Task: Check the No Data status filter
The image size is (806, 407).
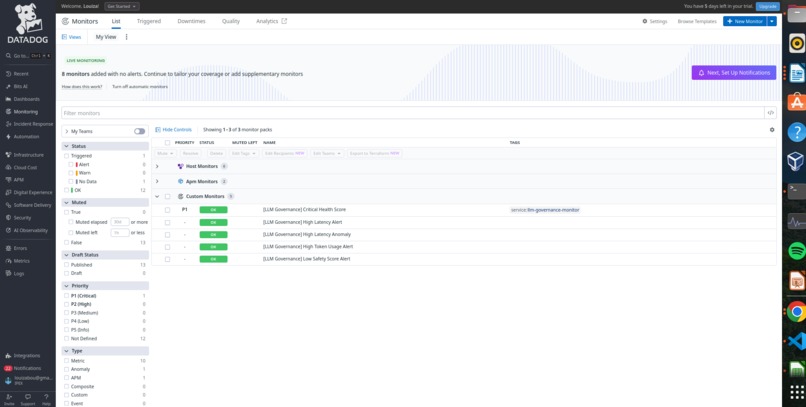Action: click(x=71, y=181)
